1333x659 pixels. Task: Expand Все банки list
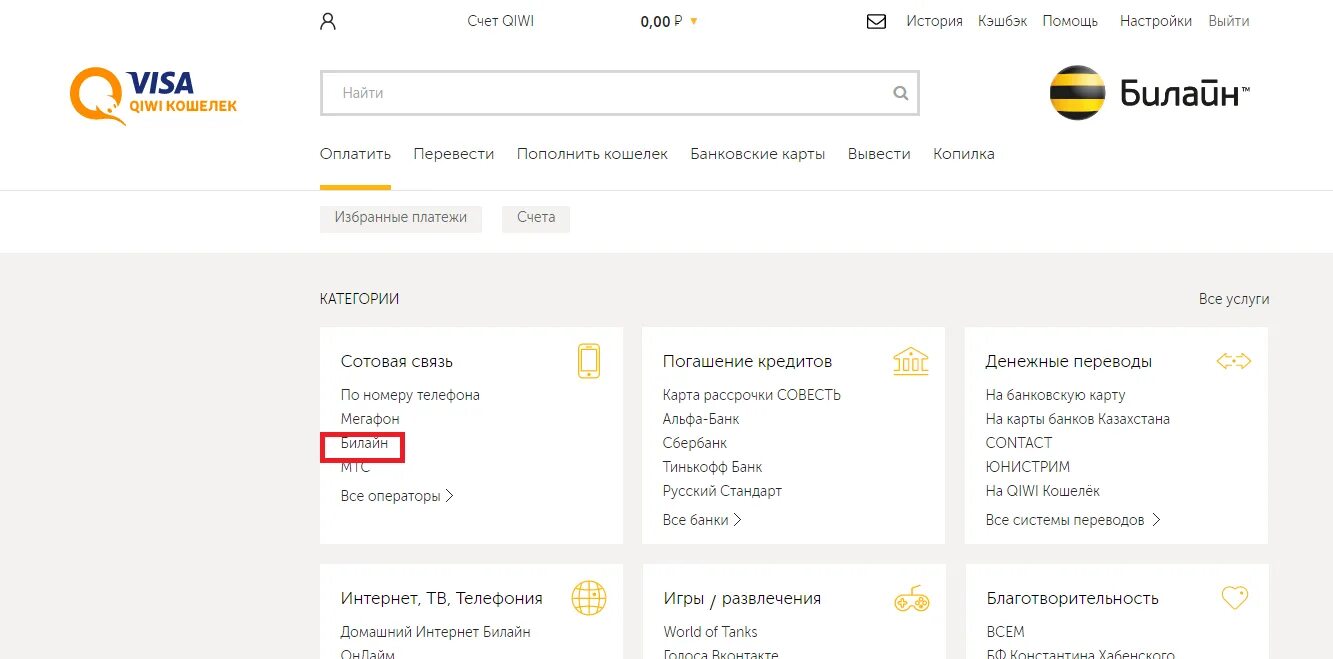point(702,520)
